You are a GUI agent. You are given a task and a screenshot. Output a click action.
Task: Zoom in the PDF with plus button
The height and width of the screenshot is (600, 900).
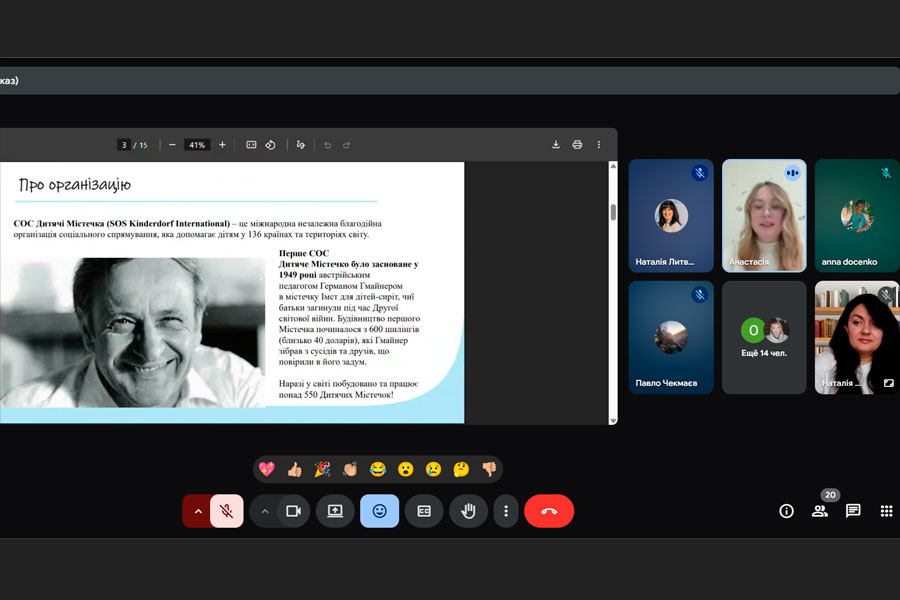(x=222, y=145)
